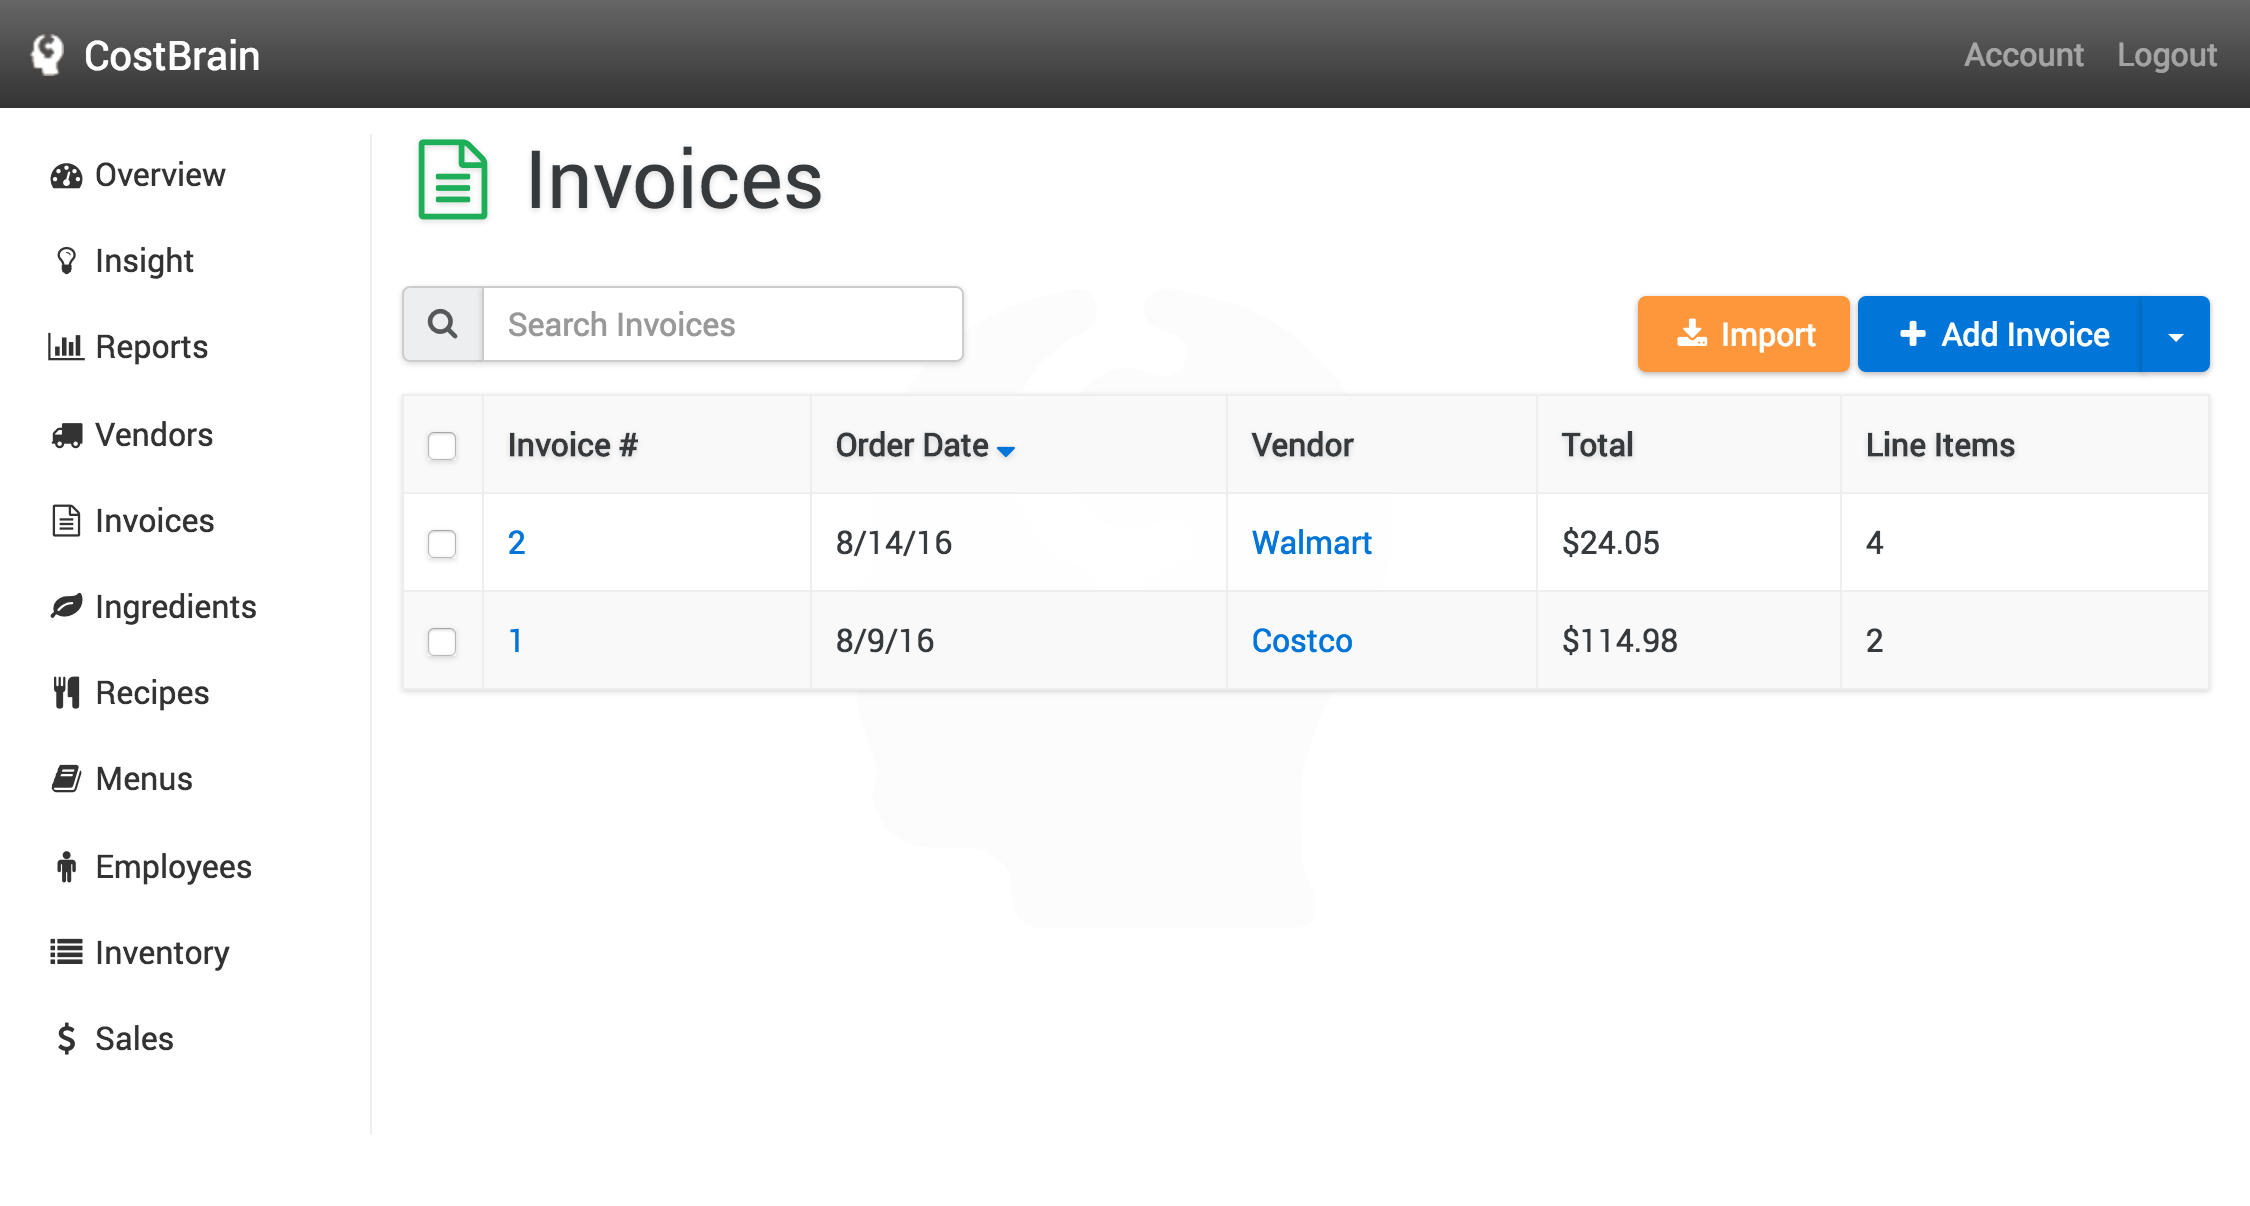Toggle Order Date sort arrow
The width and height of the screenshot is (2250, 1206).
(1006, 451)
